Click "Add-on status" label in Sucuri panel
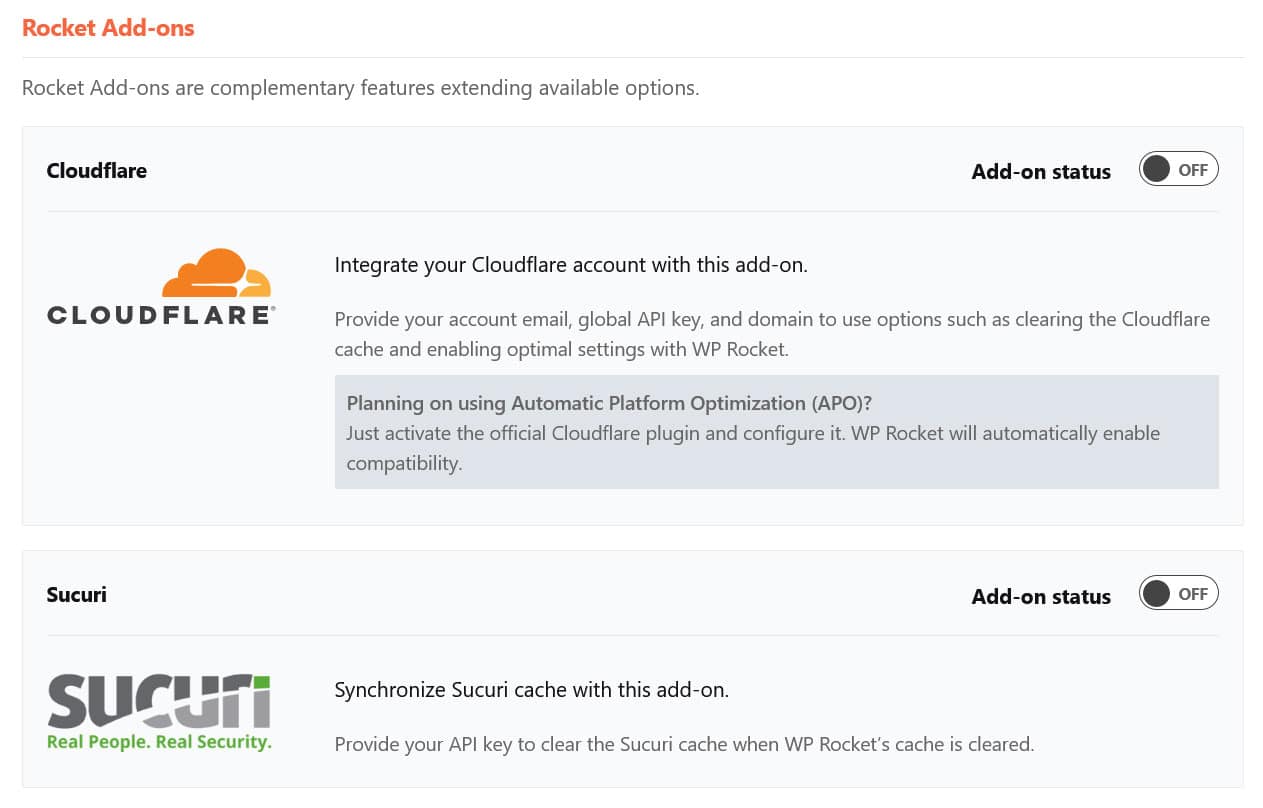This screenshot has width=1263, height=808. tap(1041, 597)
